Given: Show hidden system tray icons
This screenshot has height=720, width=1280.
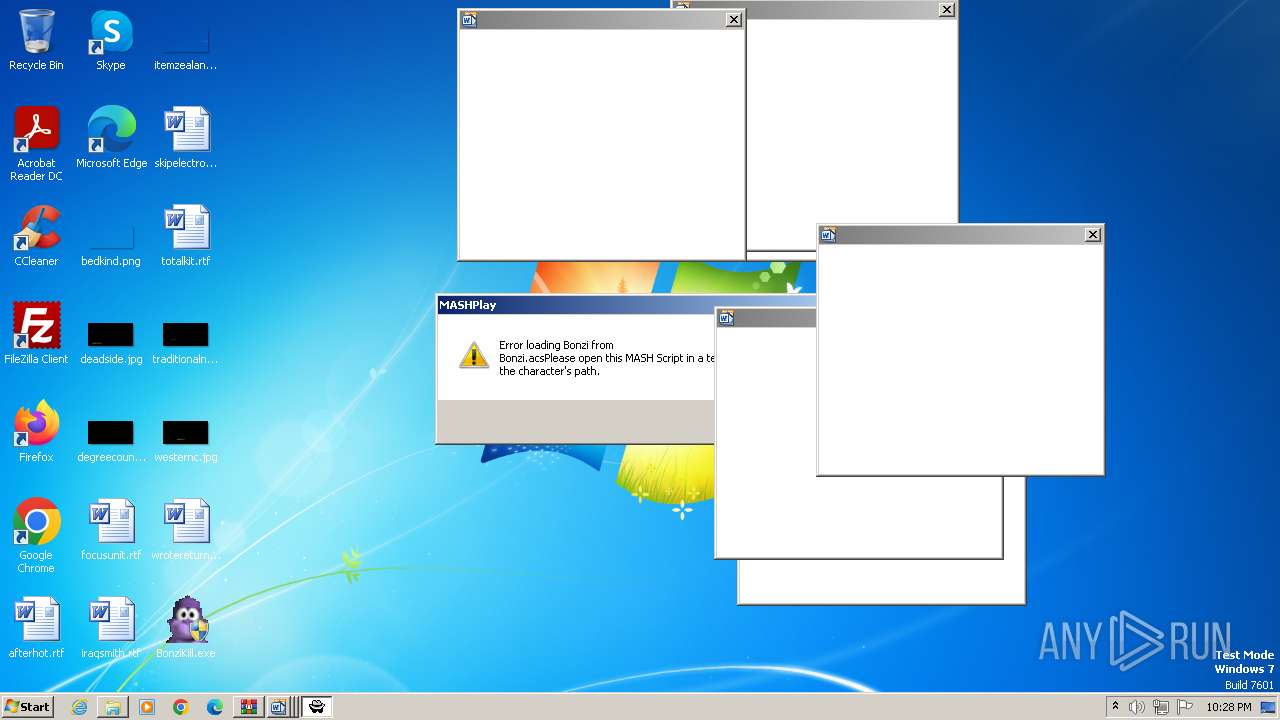Looking at the screenshot, I should (x=1115, y=707).
